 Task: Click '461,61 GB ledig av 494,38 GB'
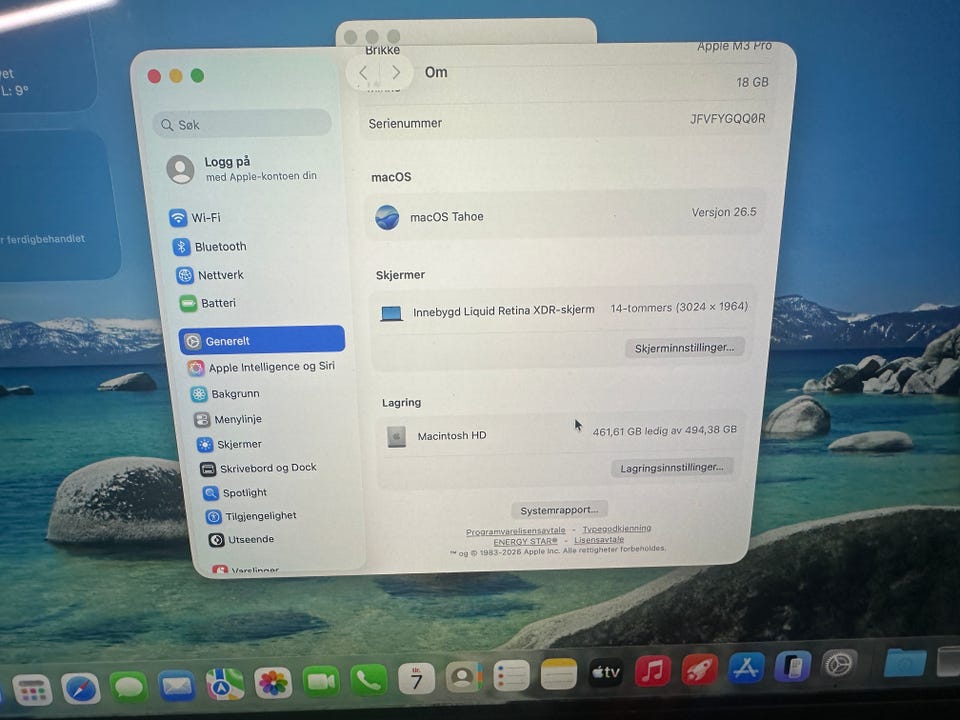664,430
